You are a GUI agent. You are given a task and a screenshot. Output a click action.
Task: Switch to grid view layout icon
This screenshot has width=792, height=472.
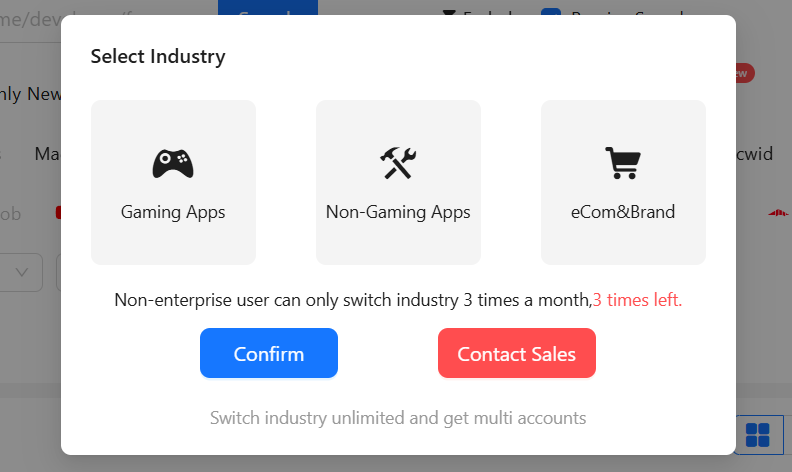pyautogui.click(x=758, y=435)
